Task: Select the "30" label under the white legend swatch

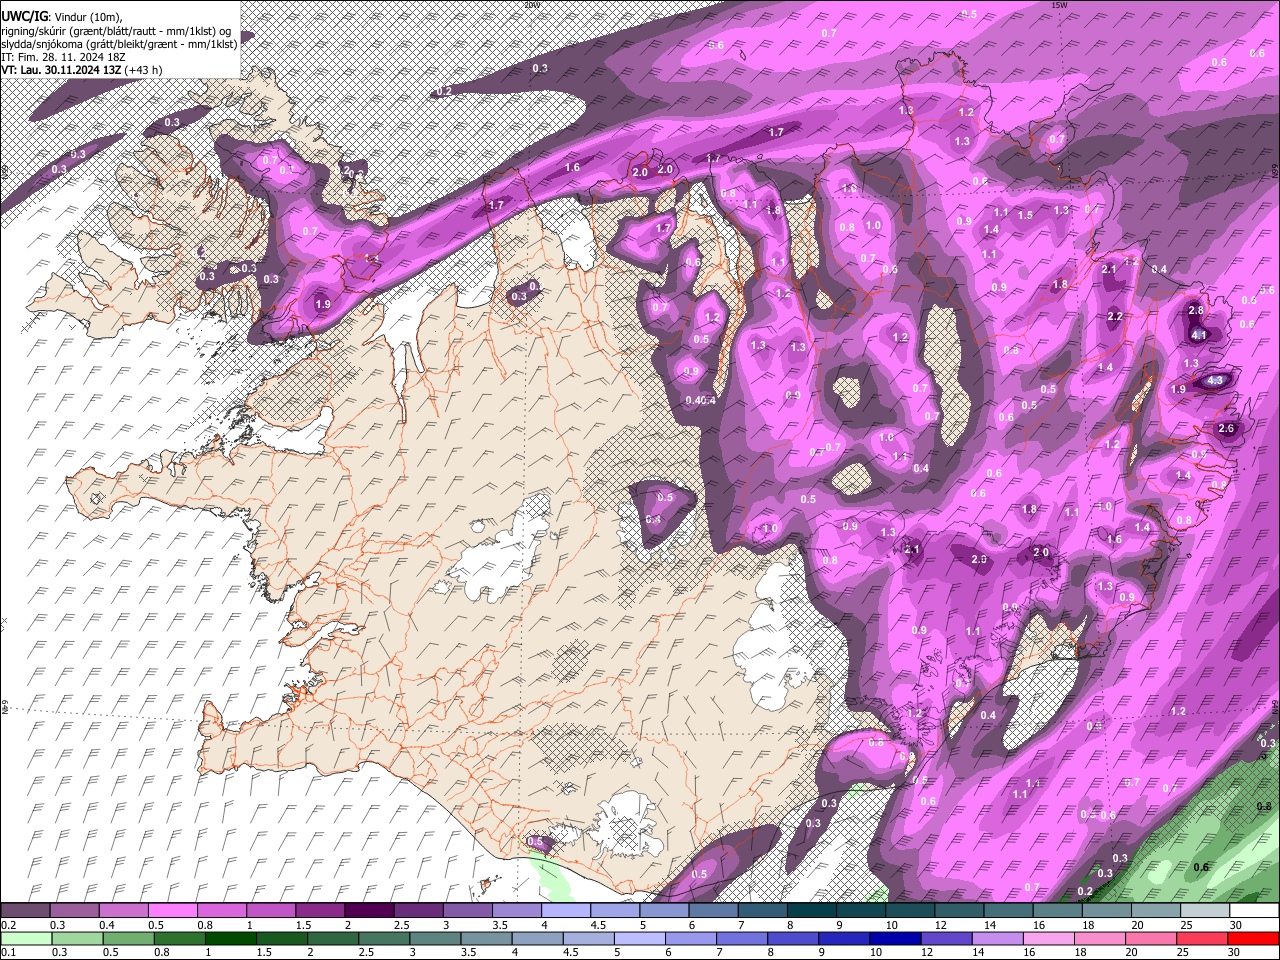Action: tap(1236, 925)
